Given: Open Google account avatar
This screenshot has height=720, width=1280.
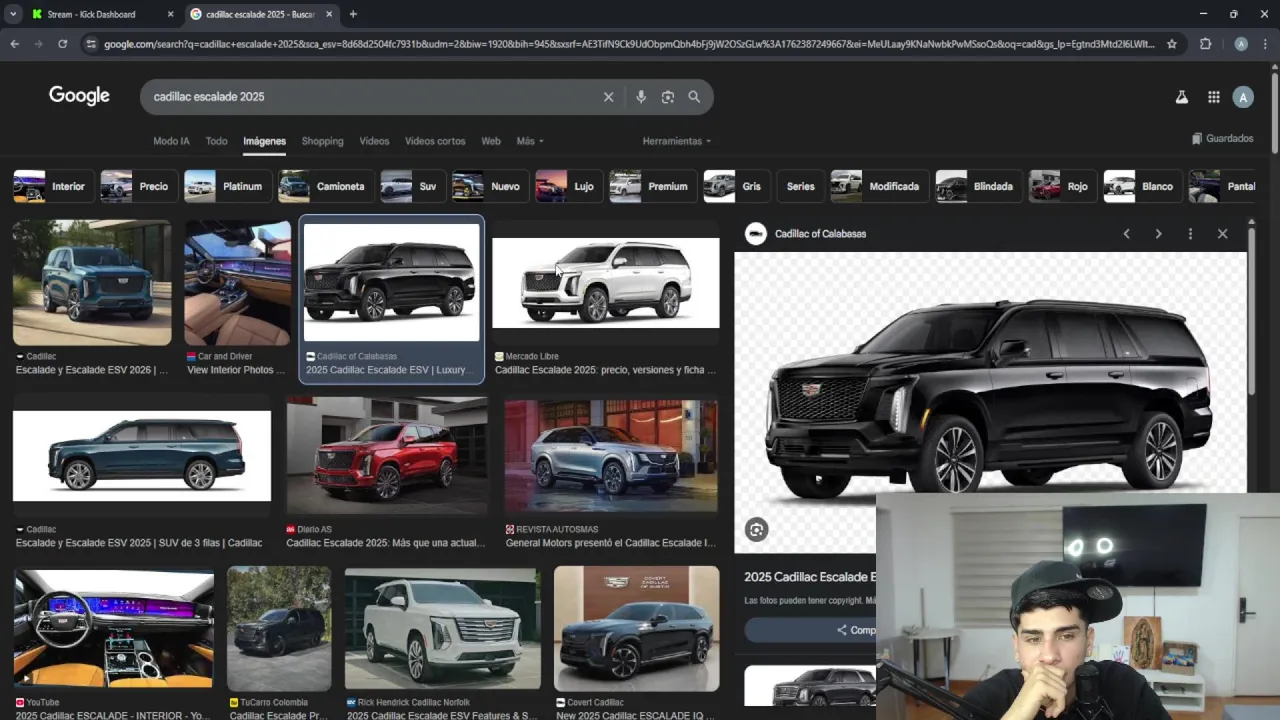Looking at the screenshot, I should click(1243, 97).
